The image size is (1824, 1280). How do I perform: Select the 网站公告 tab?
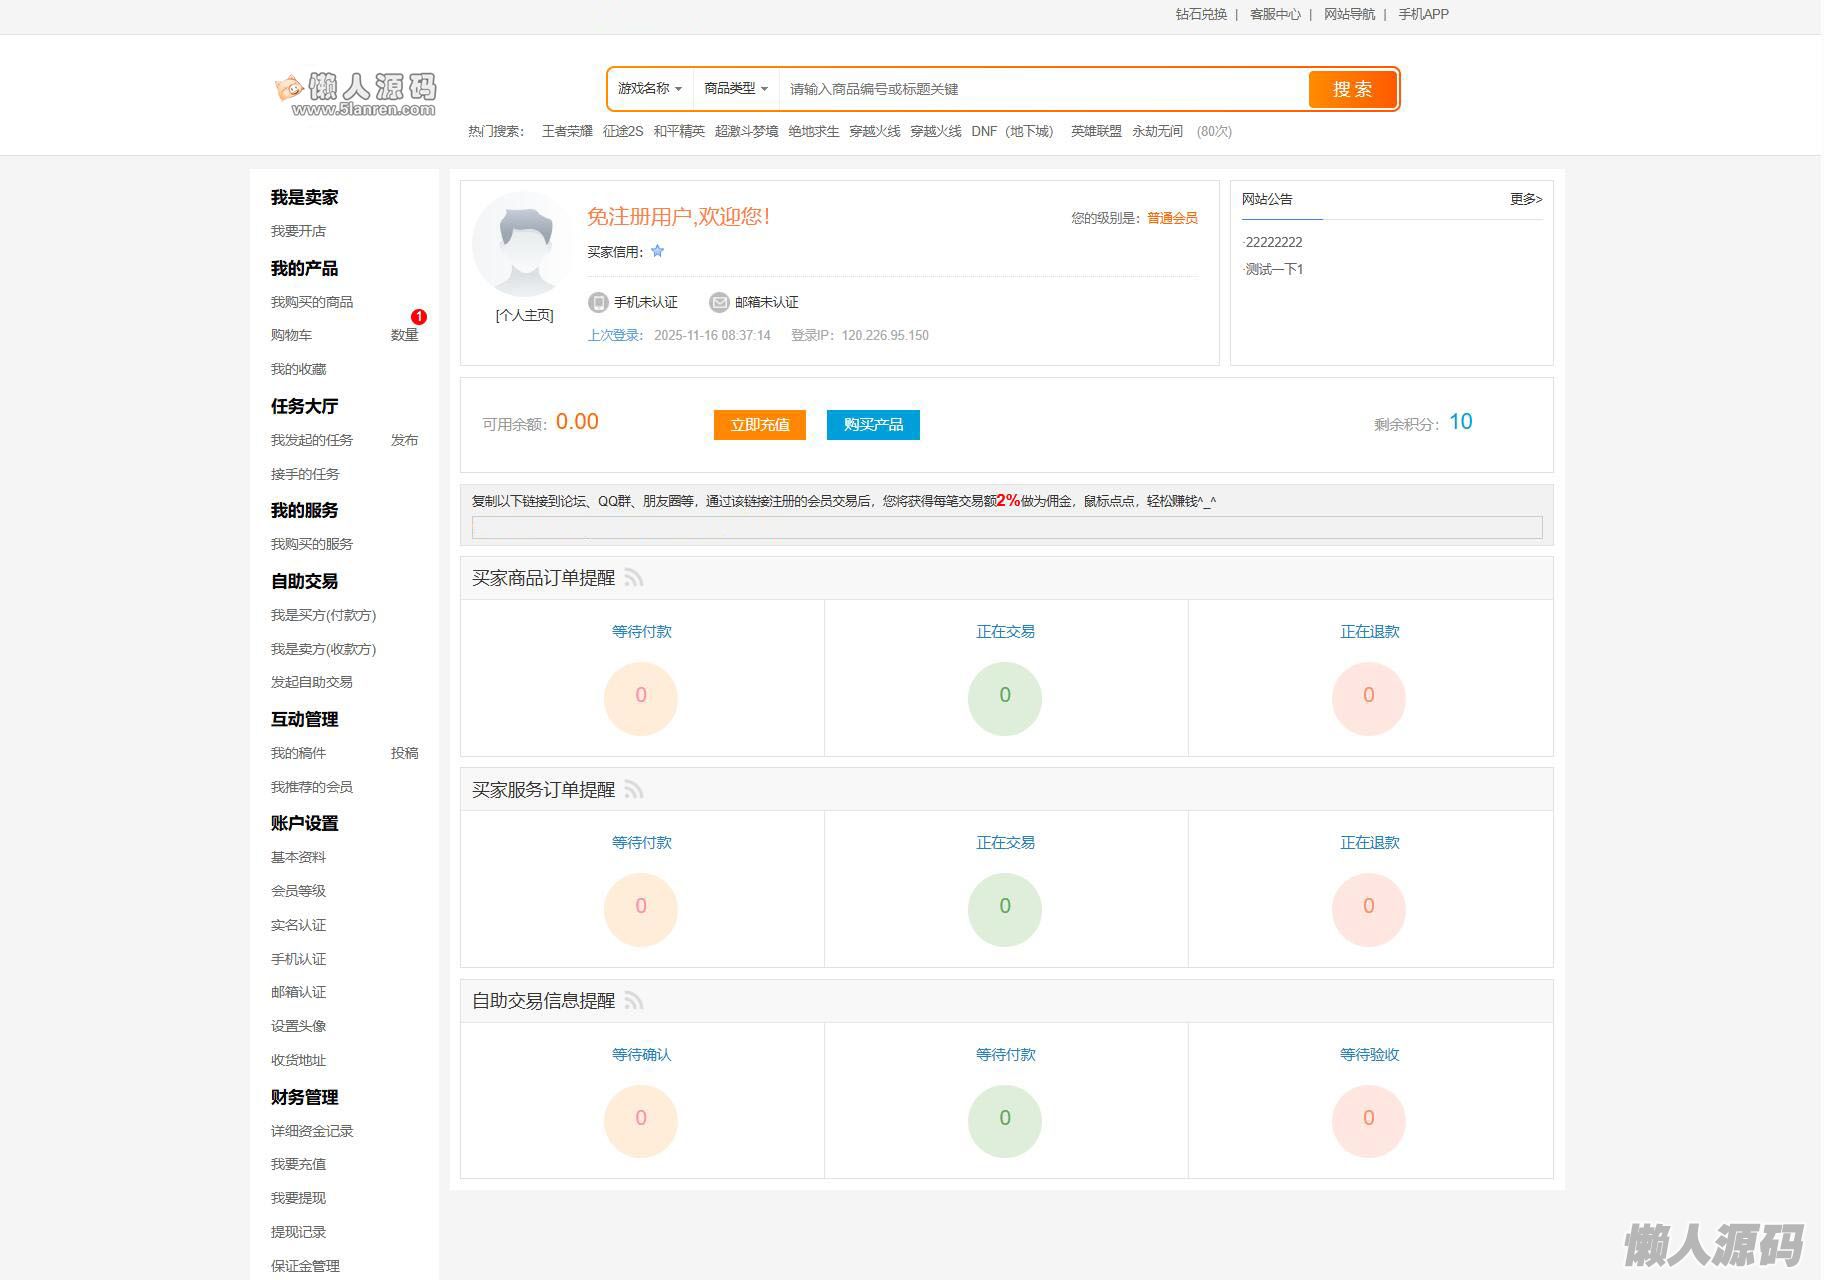(1267, 199)
